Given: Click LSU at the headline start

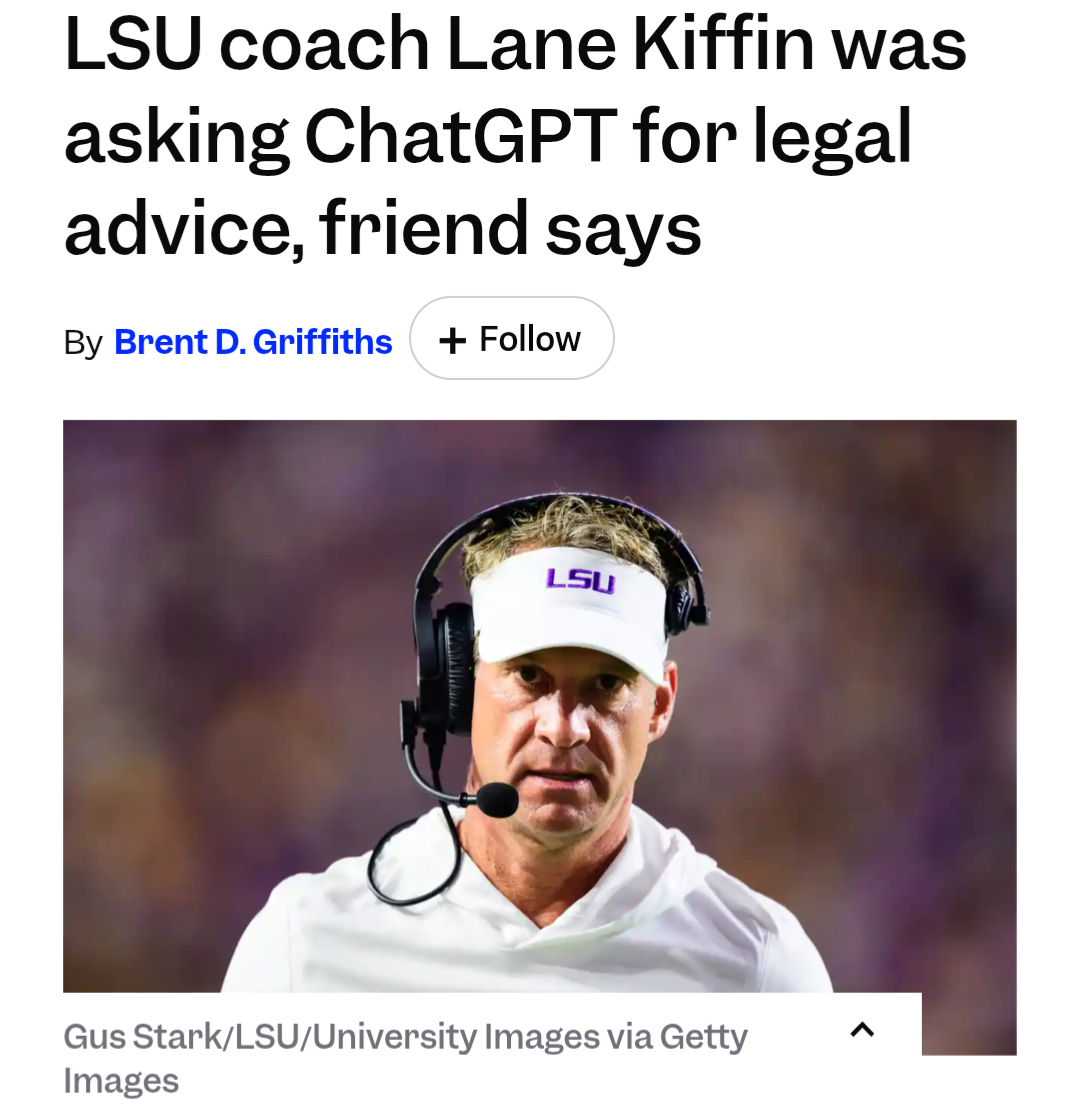Looking at the screenshot, I should pyautogui.click(x=133, y=44).
